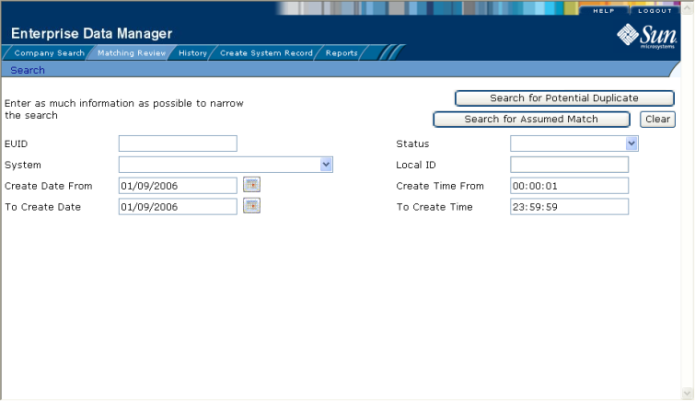This screenshot has width=695, height=401.
Task: Click the To Create Time field
Action: click(569, 206)
